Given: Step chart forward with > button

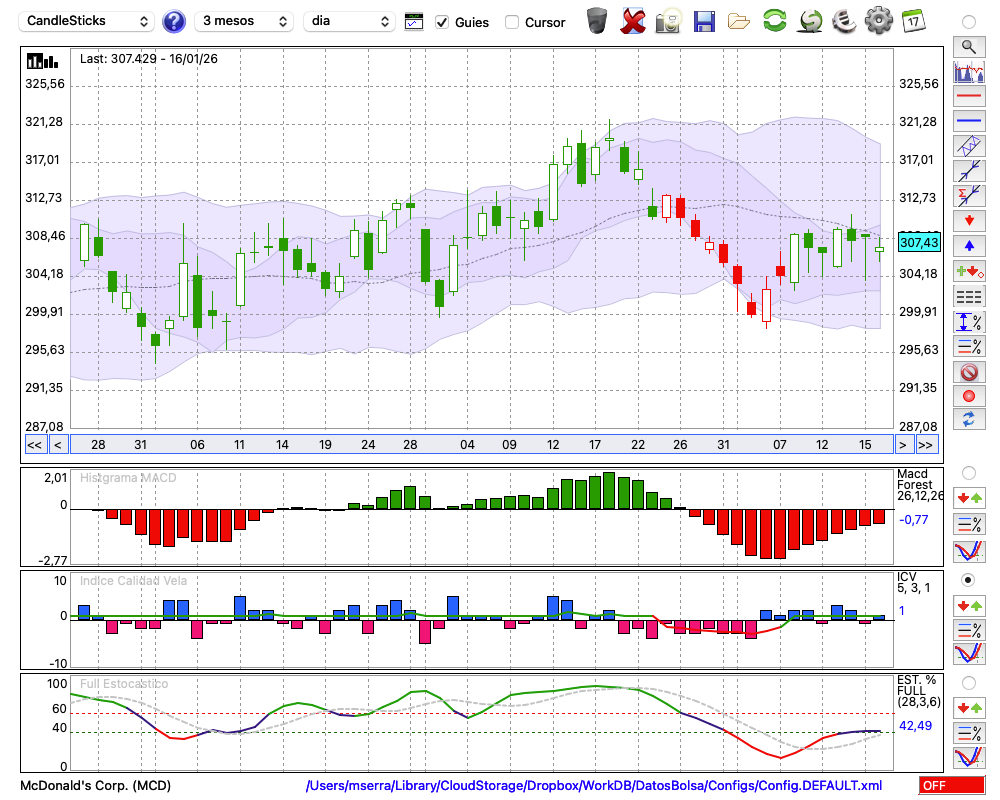Looking at the screenshot, I should point(902,445).
